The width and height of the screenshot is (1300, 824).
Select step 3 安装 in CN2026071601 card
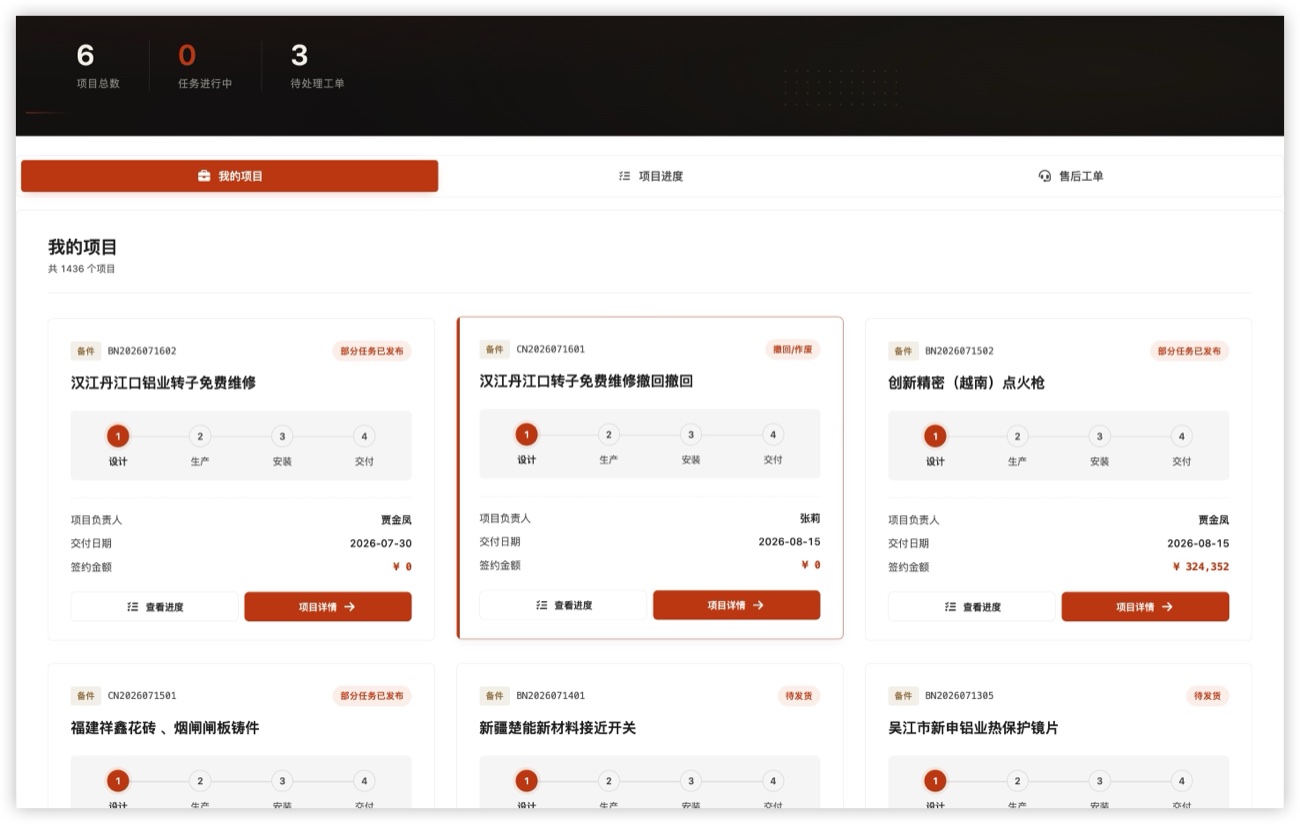691,434
